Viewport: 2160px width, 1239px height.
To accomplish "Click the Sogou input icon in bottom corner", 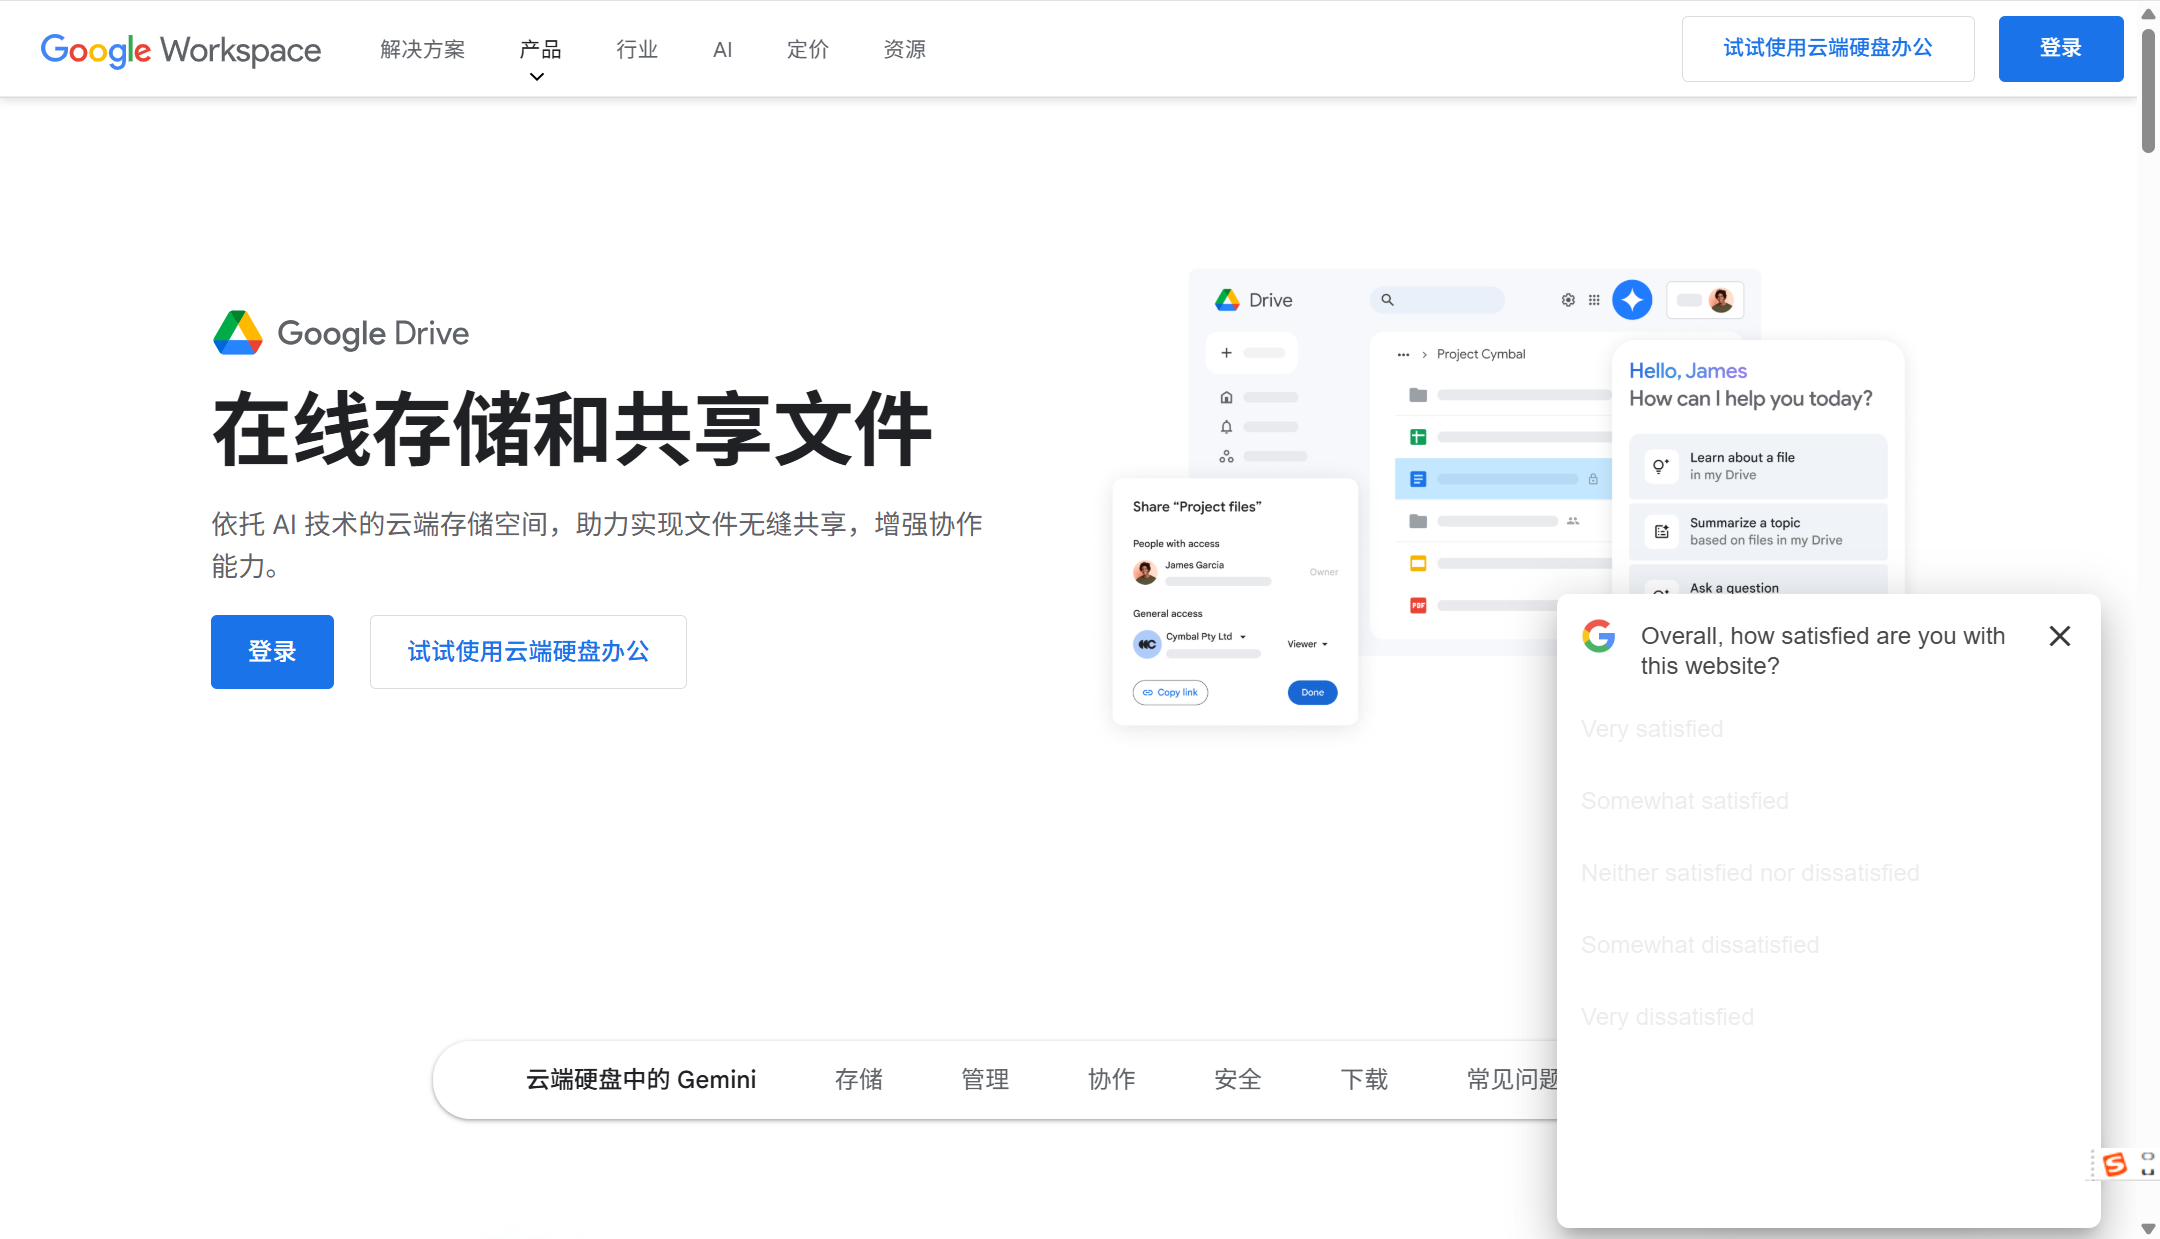I will point(2115,1164).
